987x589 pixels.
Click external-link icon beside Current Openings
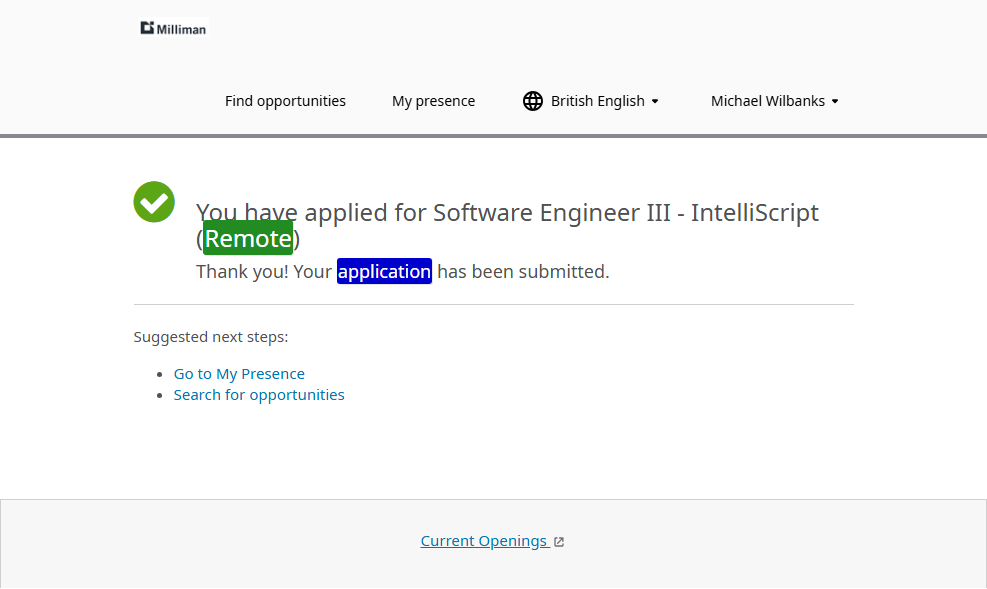click(x=559, y=542)
